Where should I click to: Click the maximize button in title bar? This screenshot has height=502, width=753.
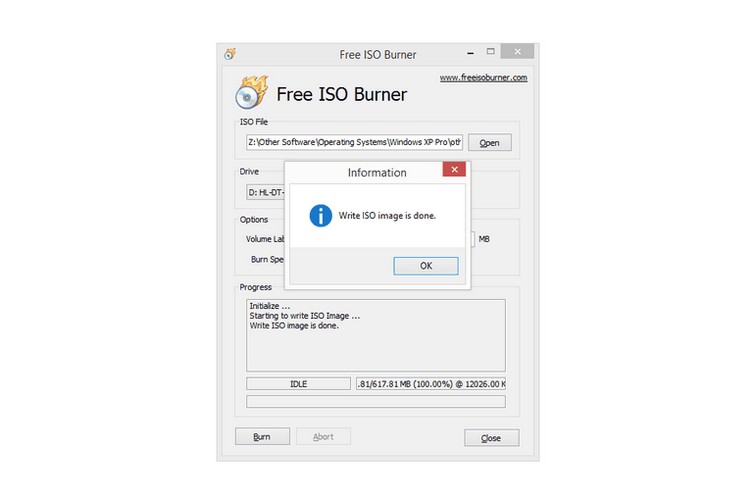click(x=488, y=53)
